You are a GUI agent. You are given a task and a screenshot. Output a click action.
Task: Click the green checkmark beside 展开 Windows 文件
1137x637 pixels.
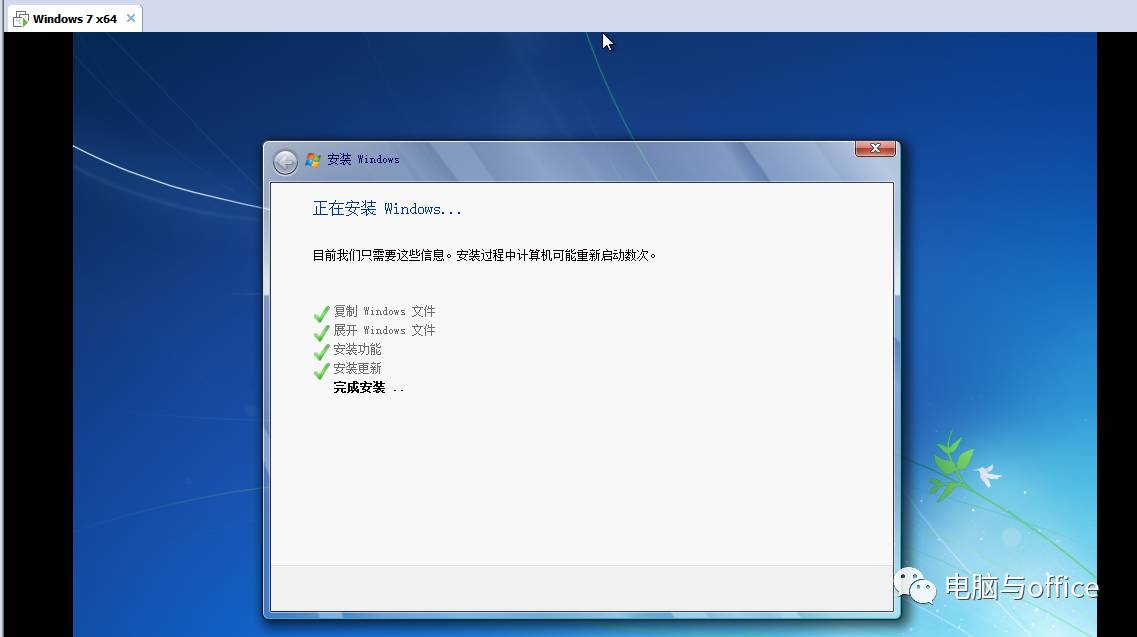click(x=321, y=330)
